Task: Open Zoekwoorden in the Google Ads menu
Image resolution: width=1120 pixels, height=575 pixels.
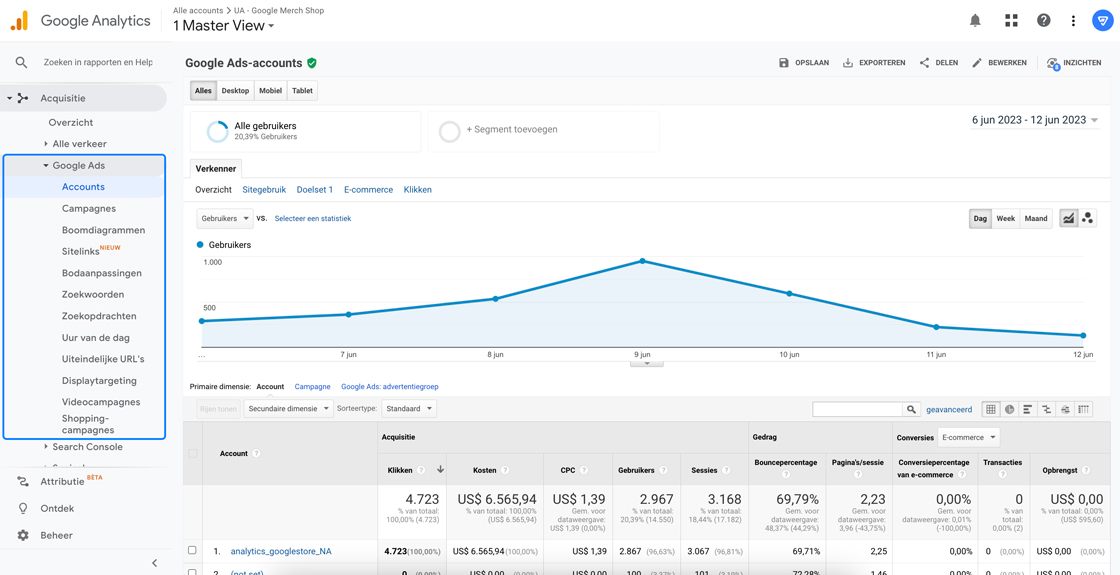Action: (x=93, y=294)
